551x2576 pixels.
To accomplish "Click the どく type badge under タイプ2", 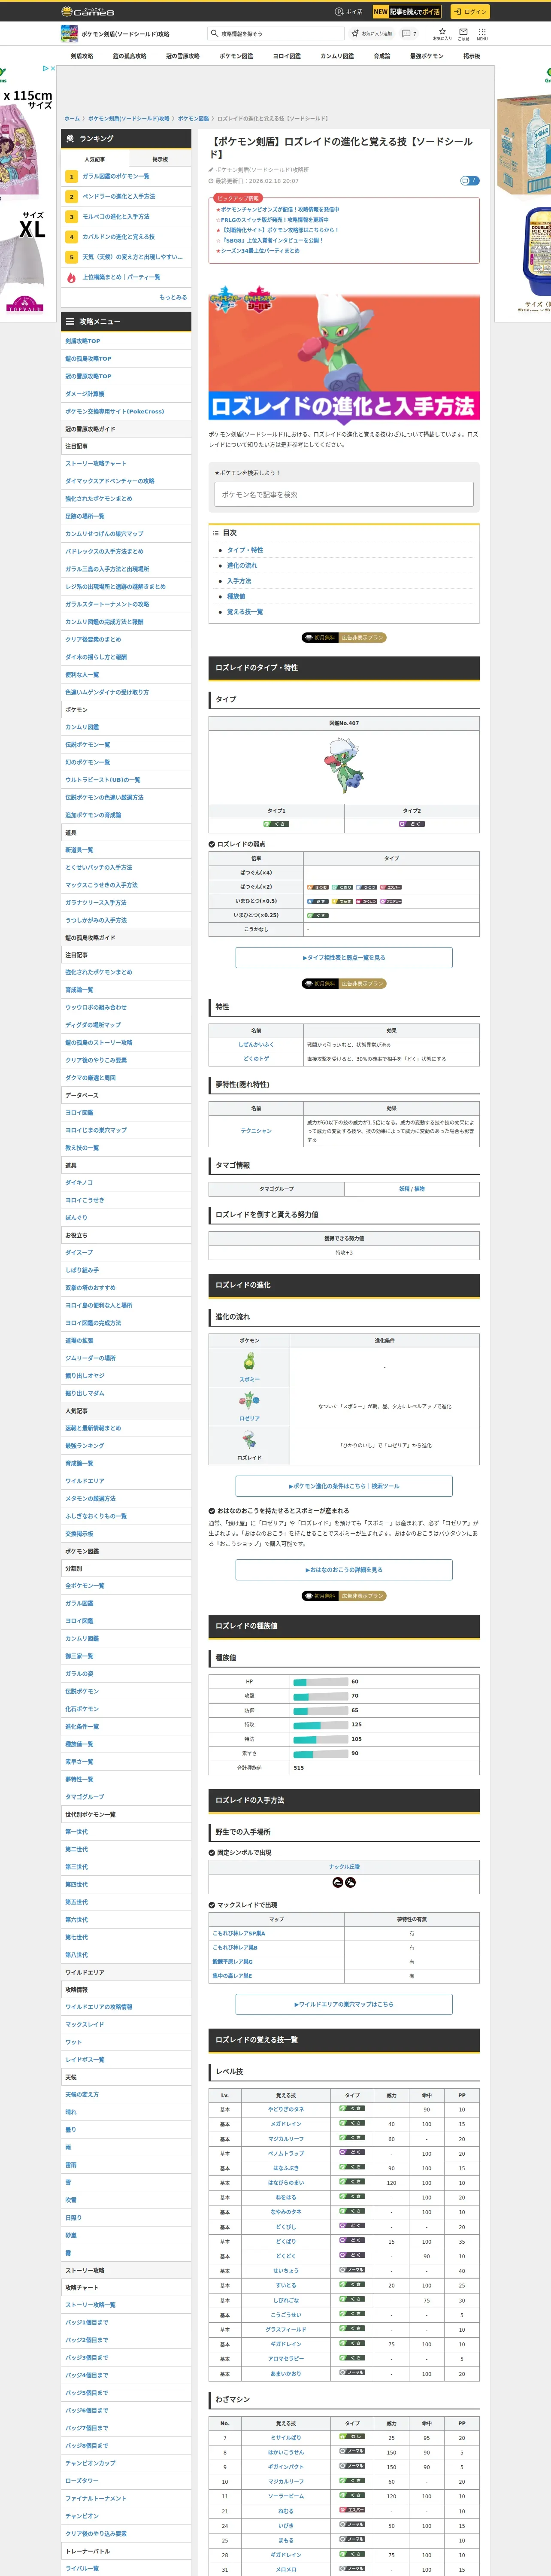I will tap(411, 824).
